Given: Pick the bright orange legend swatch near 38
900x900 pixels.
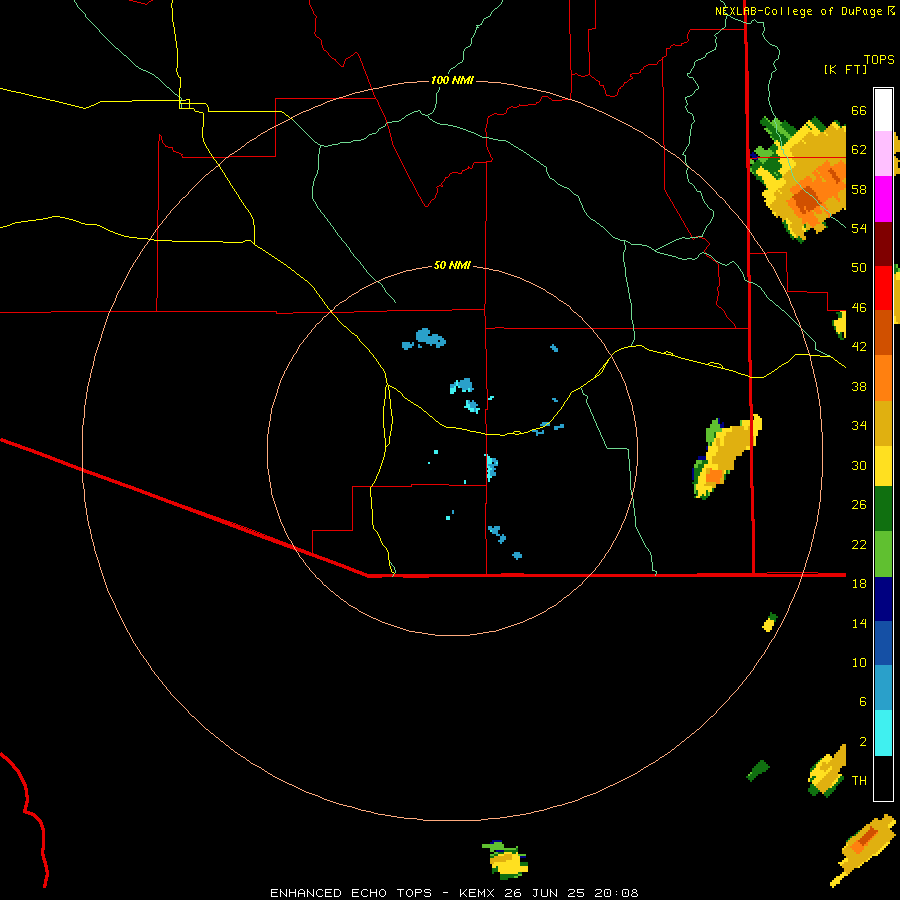Looking at the screenshot, I should tap(883, 378).
